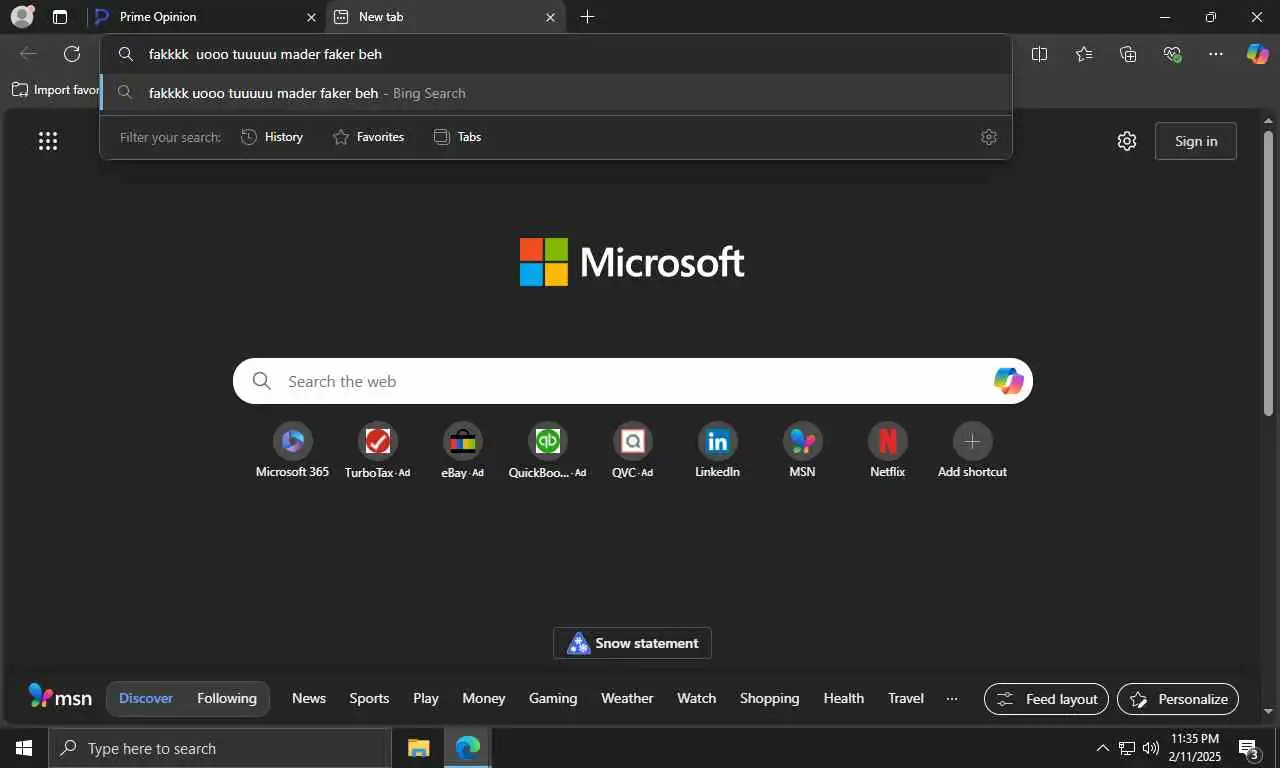Image resolution: width=1280 pixels, height=768 pixels.
Task: Click Add shortcut plus icon
Action: 972,441
